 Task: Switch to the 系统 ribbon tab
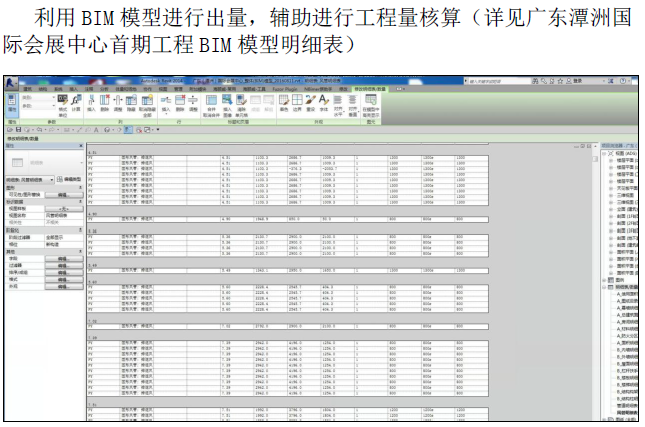58,89
